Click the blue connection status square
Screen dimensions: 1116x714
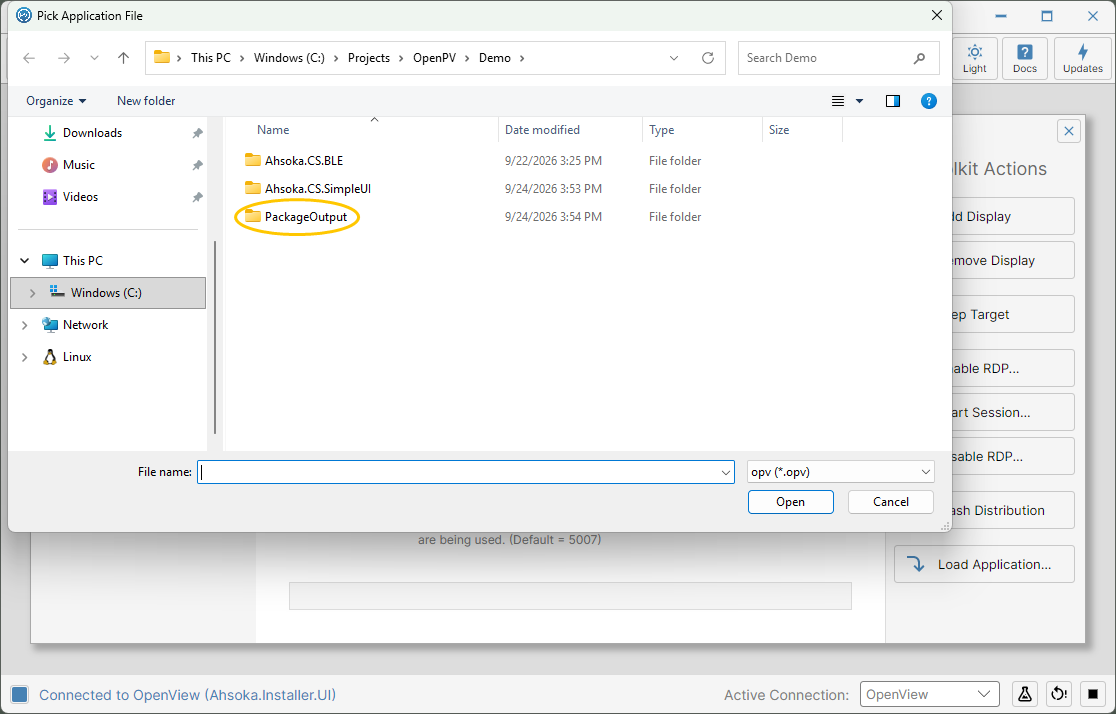(x=19, y=695)
